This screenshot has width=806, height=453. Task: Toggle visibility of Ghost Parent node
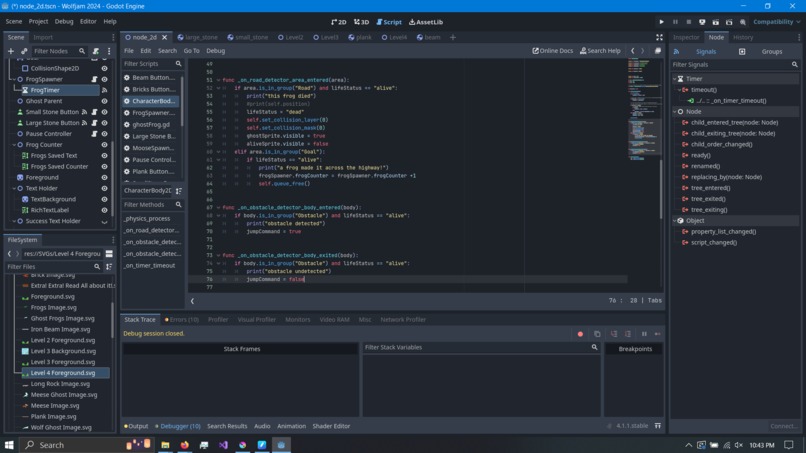104,101
